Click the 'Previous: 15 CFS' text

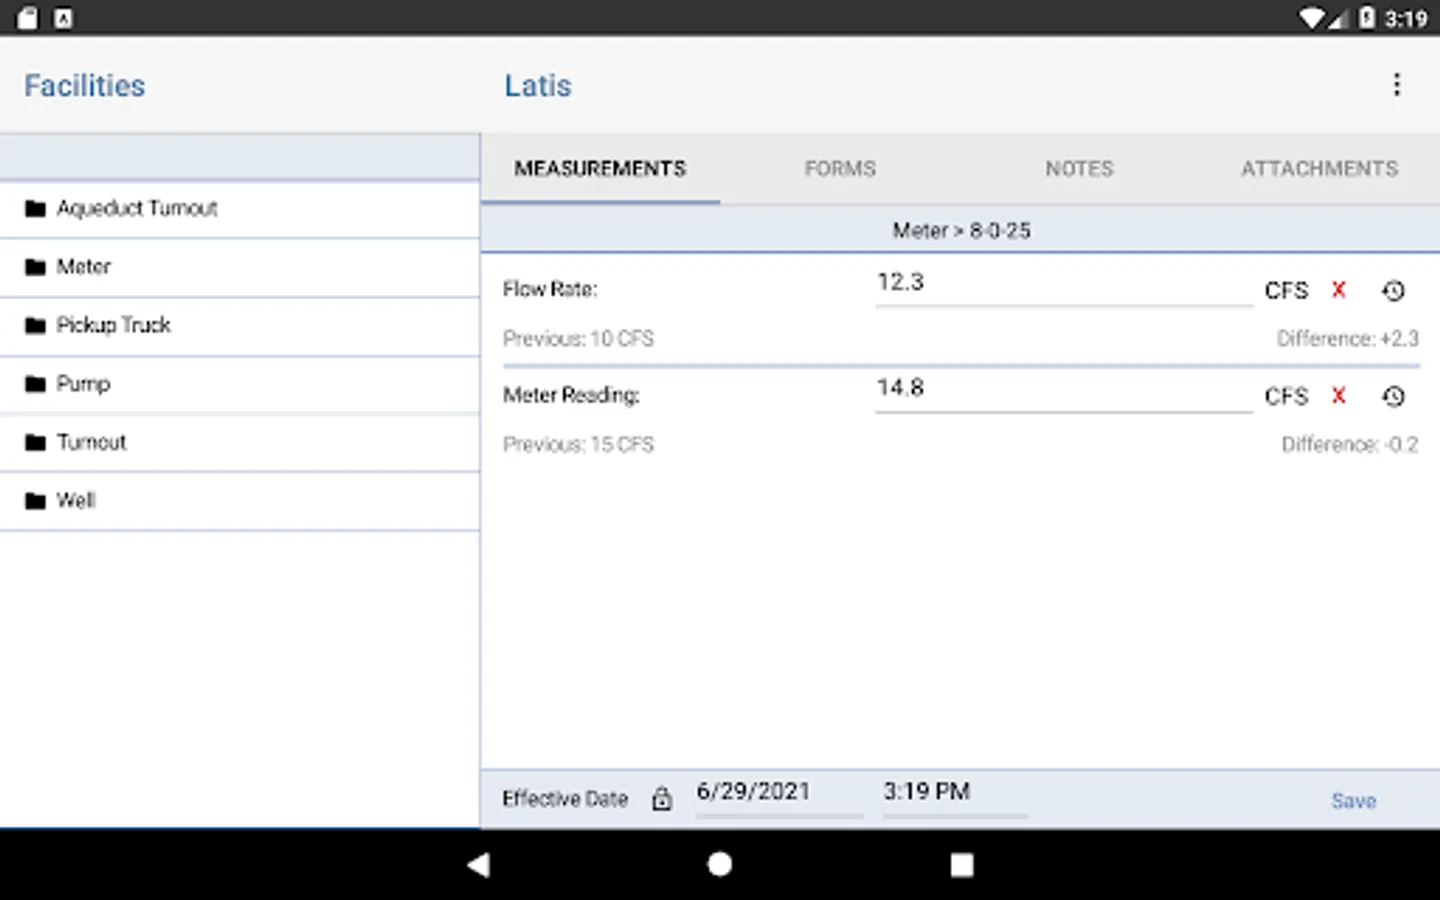pyautogui.click(x=578, y=445)
